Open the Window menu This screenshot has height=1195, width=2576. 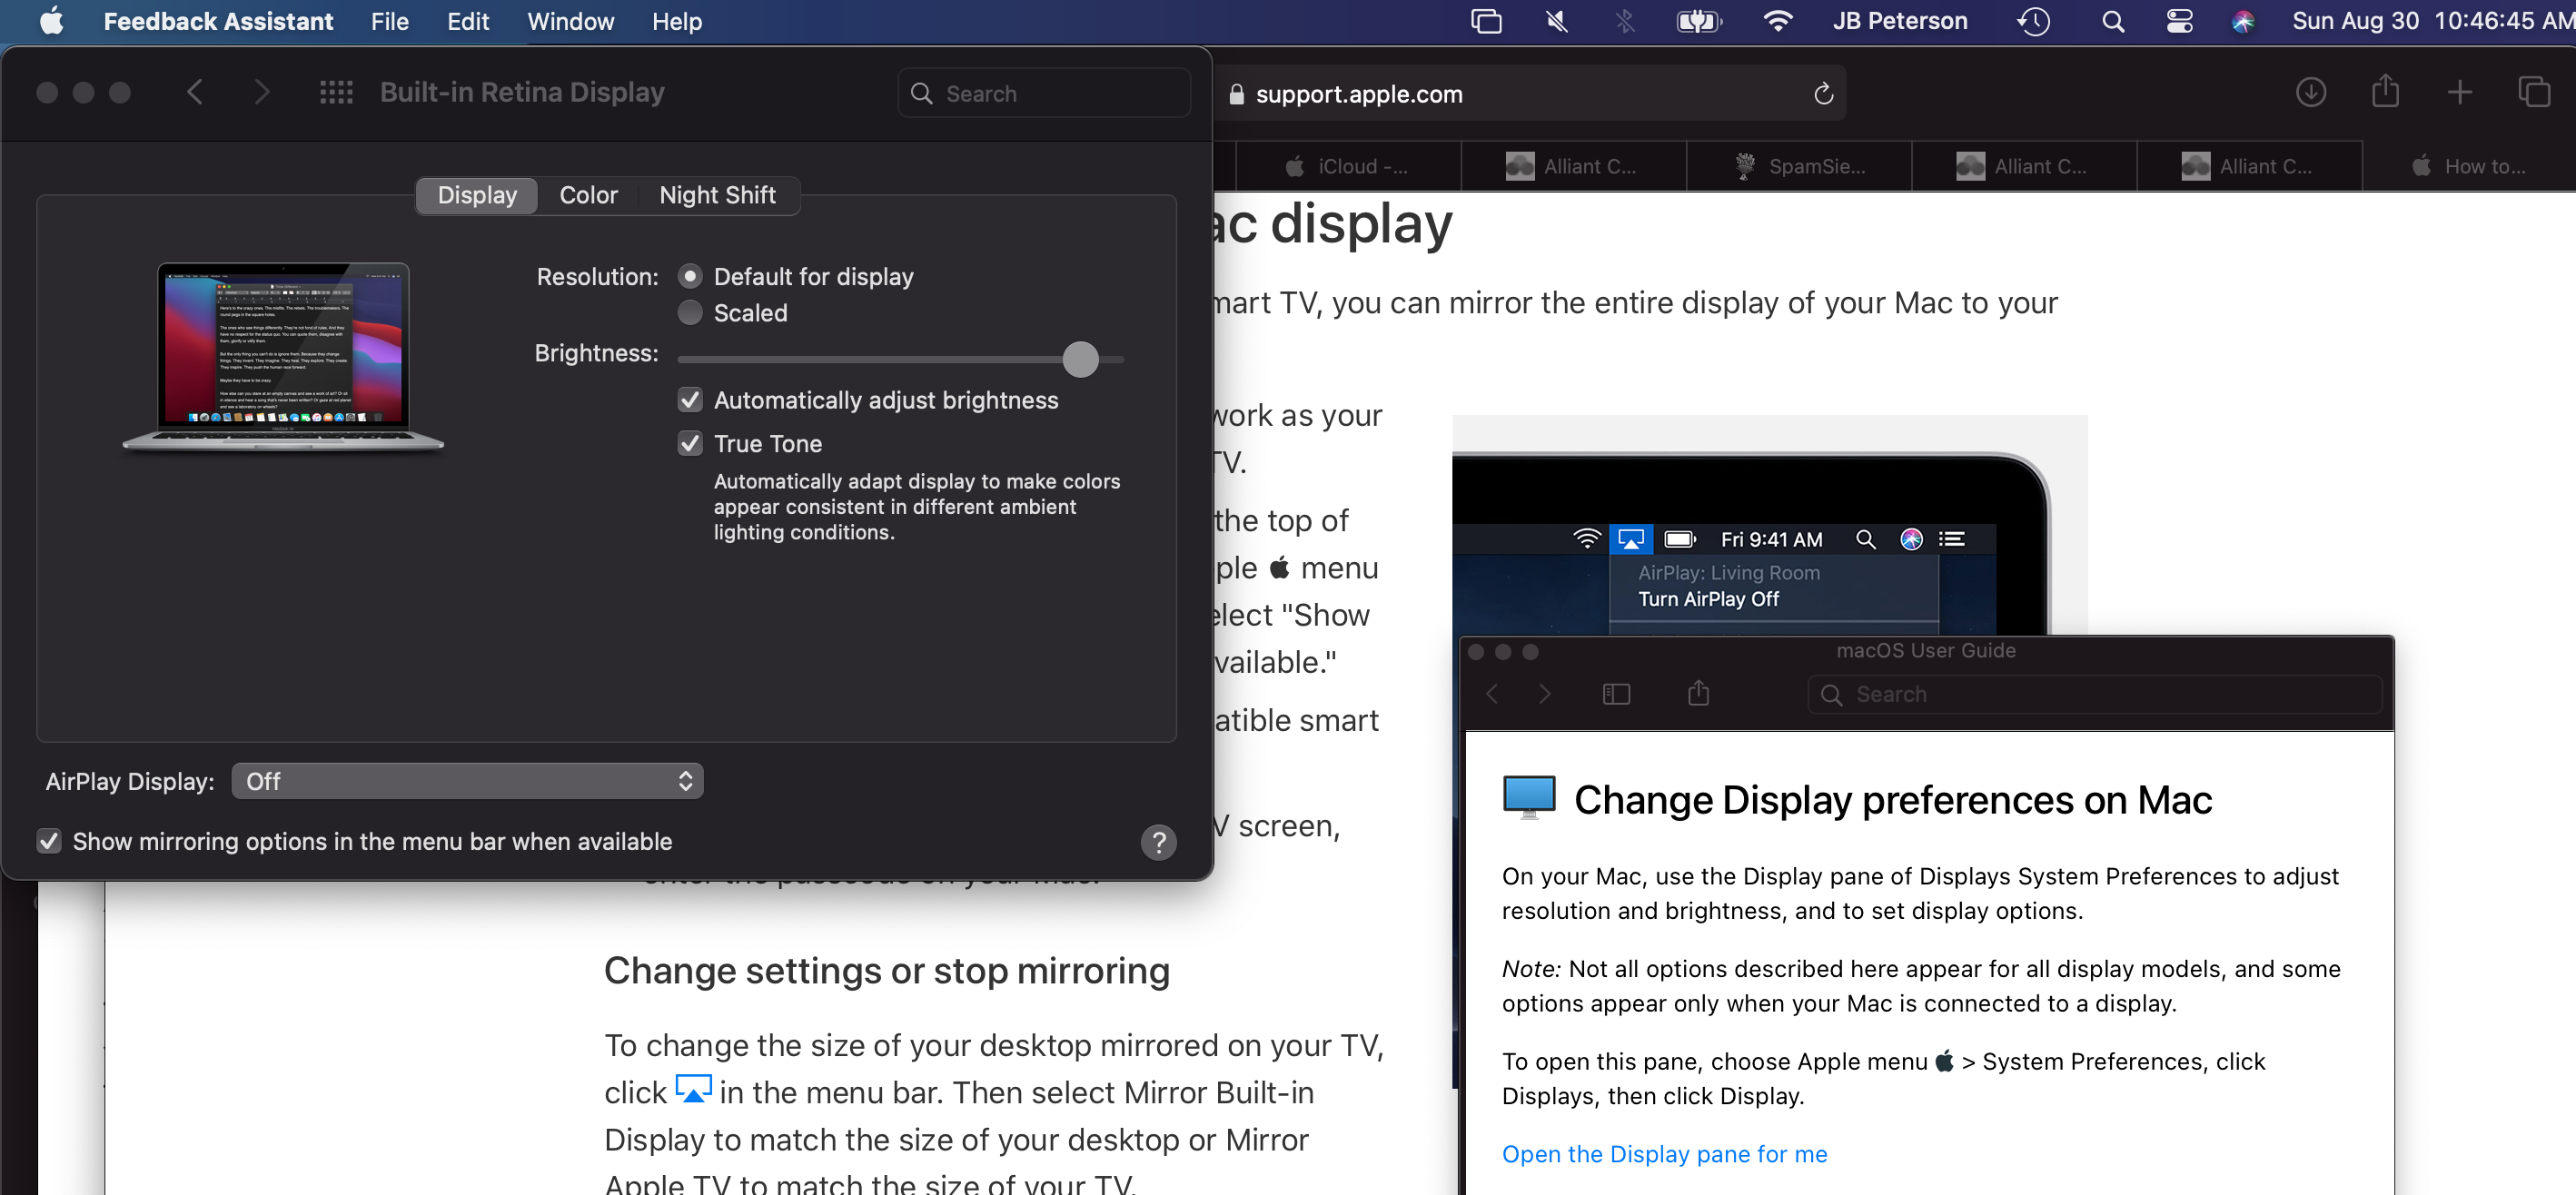(x=570, y=21)
